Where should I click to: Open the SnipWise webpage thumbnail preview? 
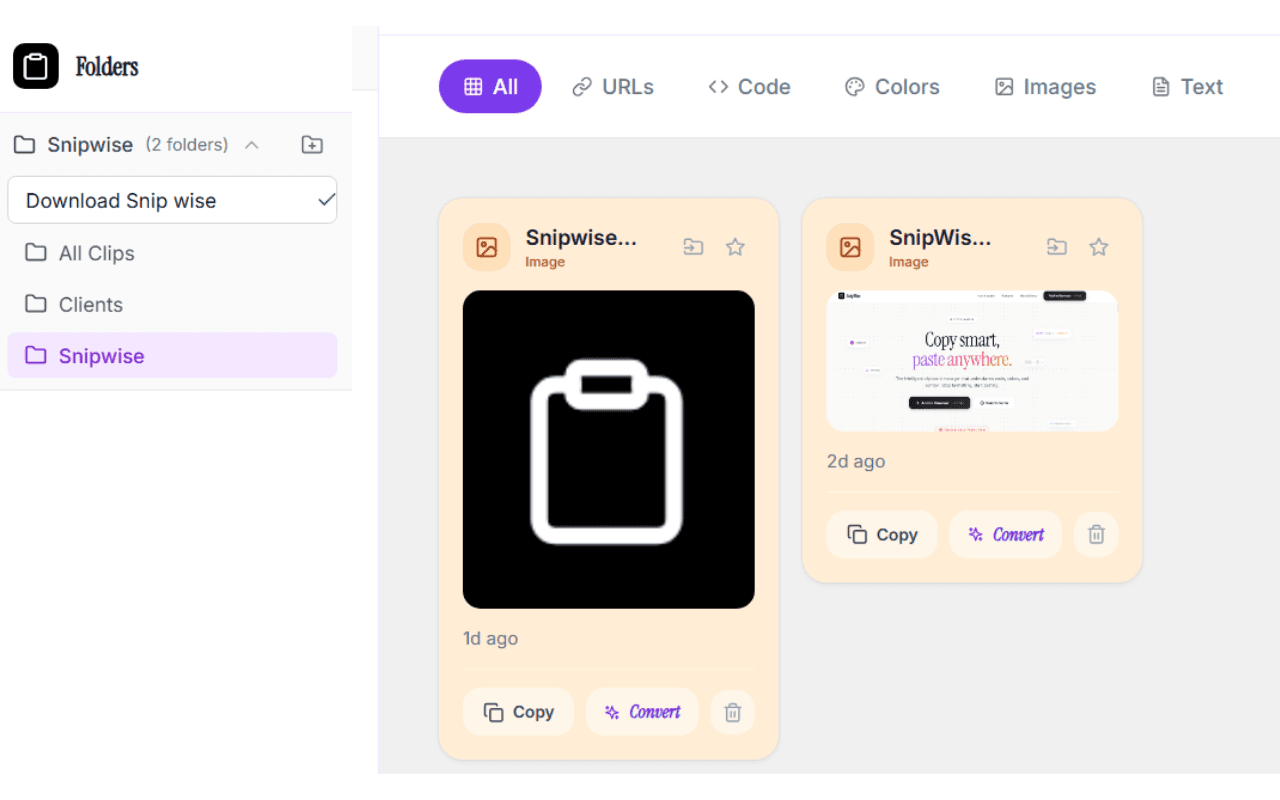coord(971,360)
